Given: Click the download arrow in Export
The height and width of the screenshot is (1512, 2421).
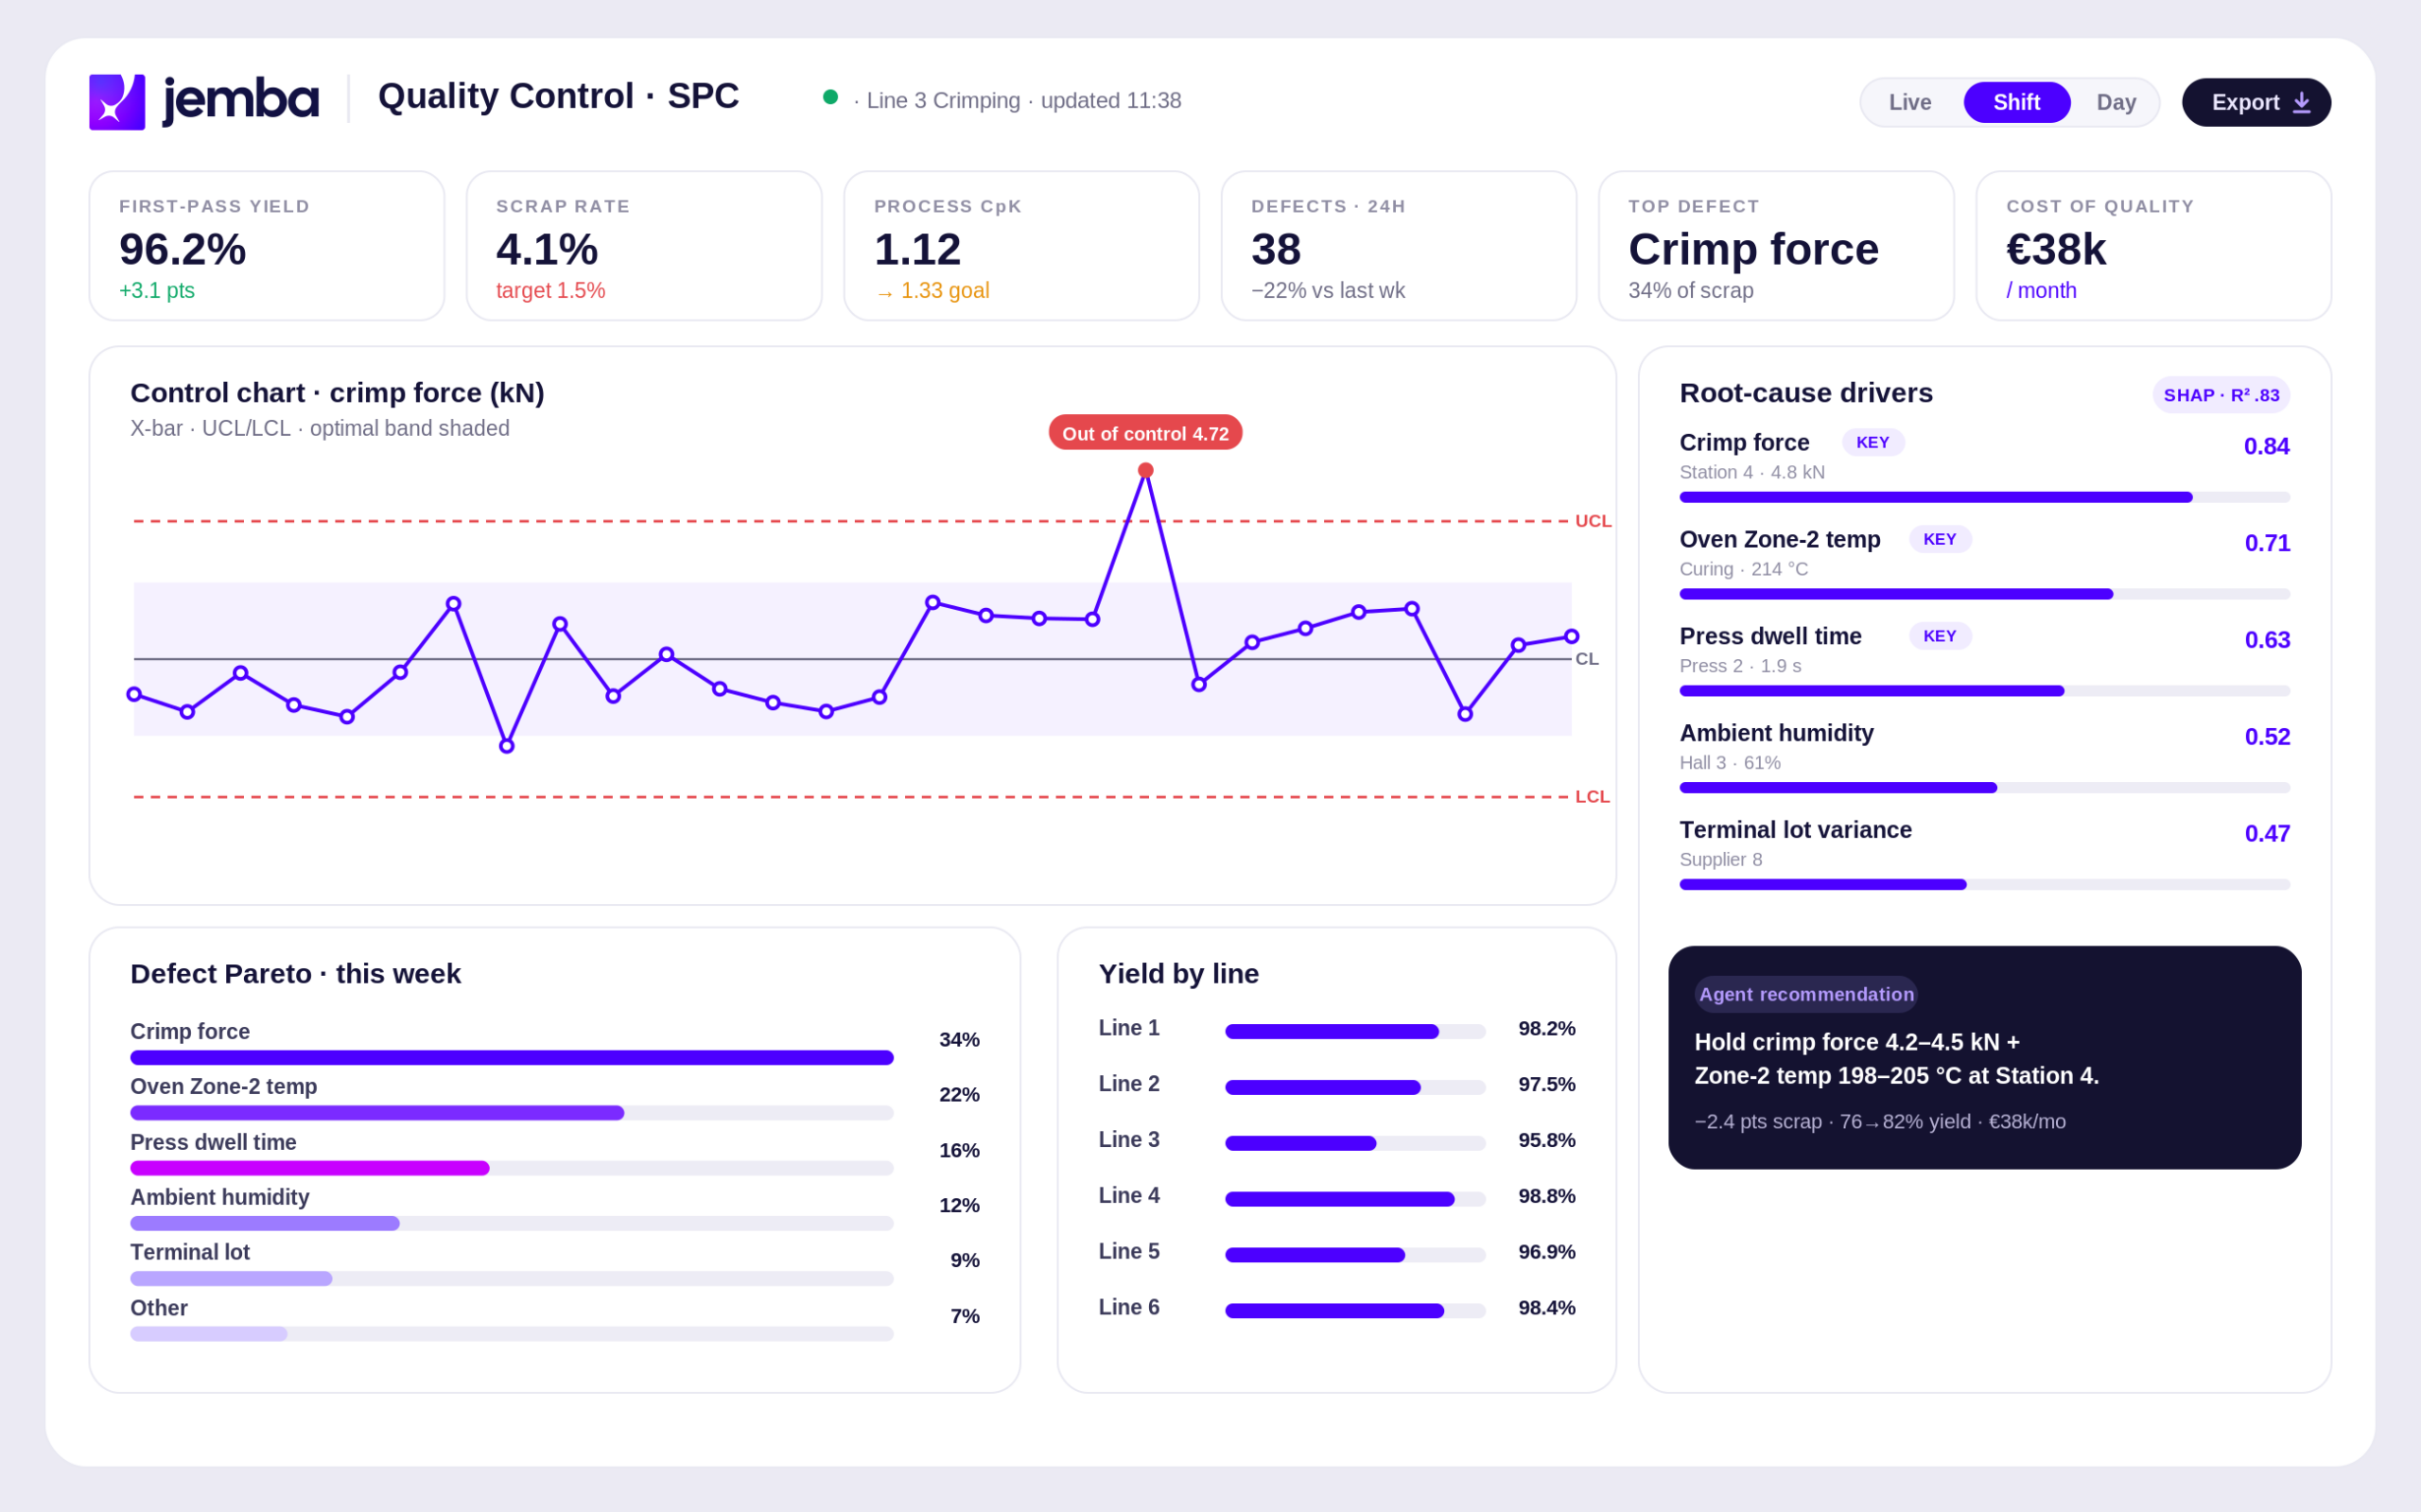Looking at the screenshot, I should coord(2301,102).
